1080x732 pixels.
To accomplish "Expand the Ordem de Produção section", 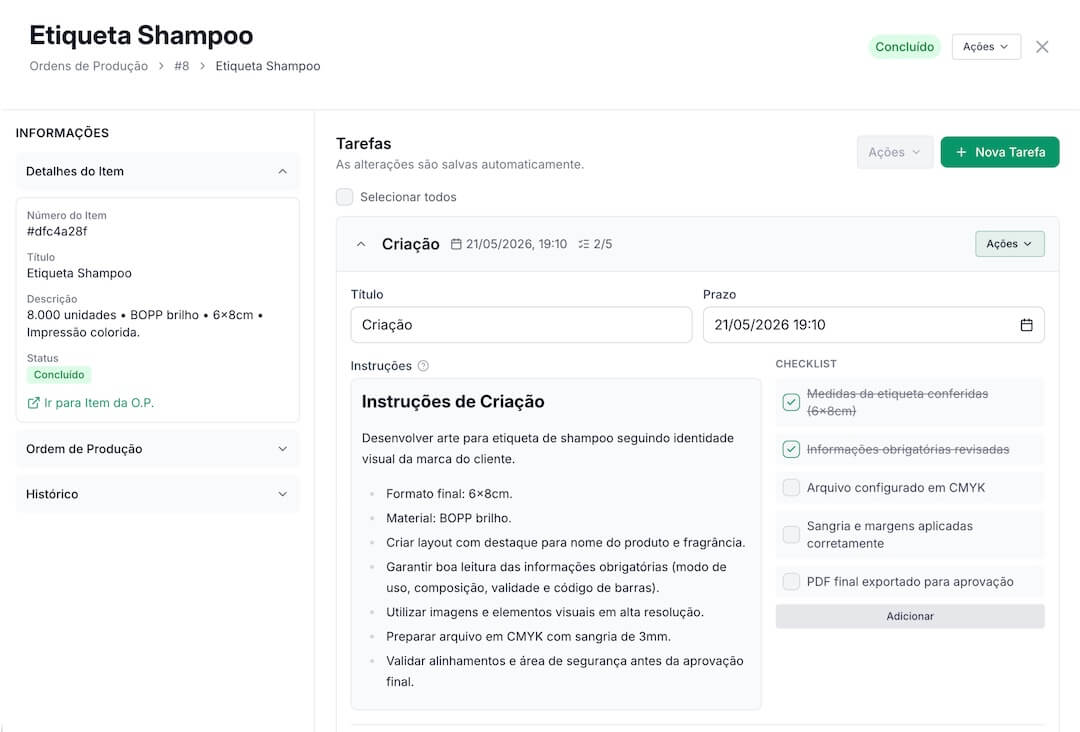I will (x=158, y=449).
